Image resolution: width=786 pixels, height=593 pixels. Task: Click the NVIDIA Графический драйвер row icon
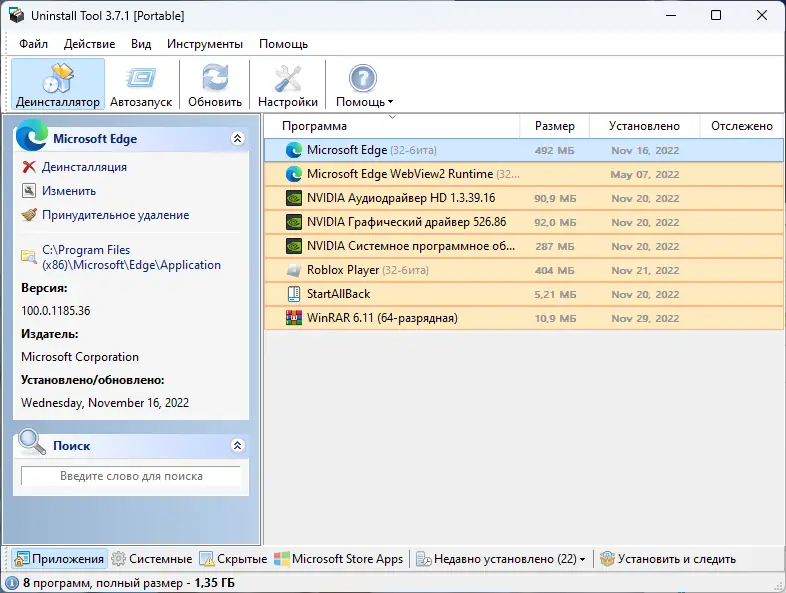click(x=294, y=223)
